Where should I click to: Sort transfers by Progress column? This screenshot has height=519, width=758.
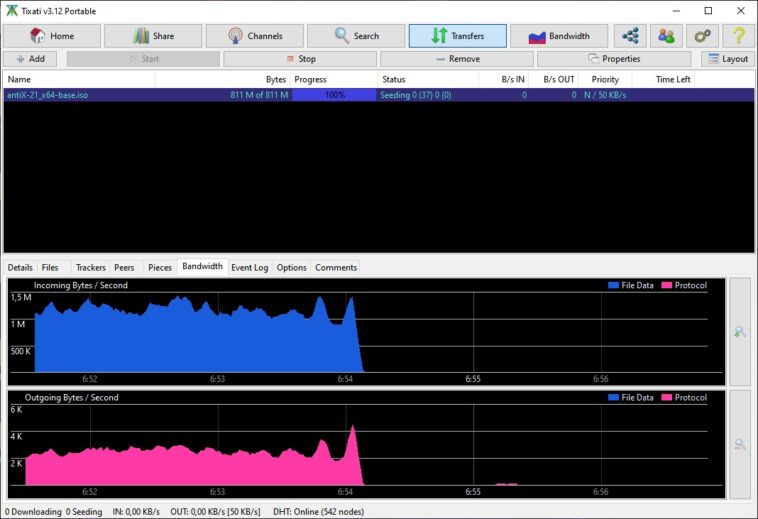[x=334, y=79]
